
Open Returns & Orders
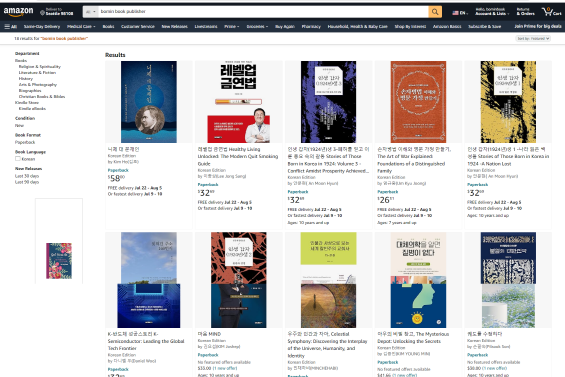pyautogui.click(x=525, y=12)
